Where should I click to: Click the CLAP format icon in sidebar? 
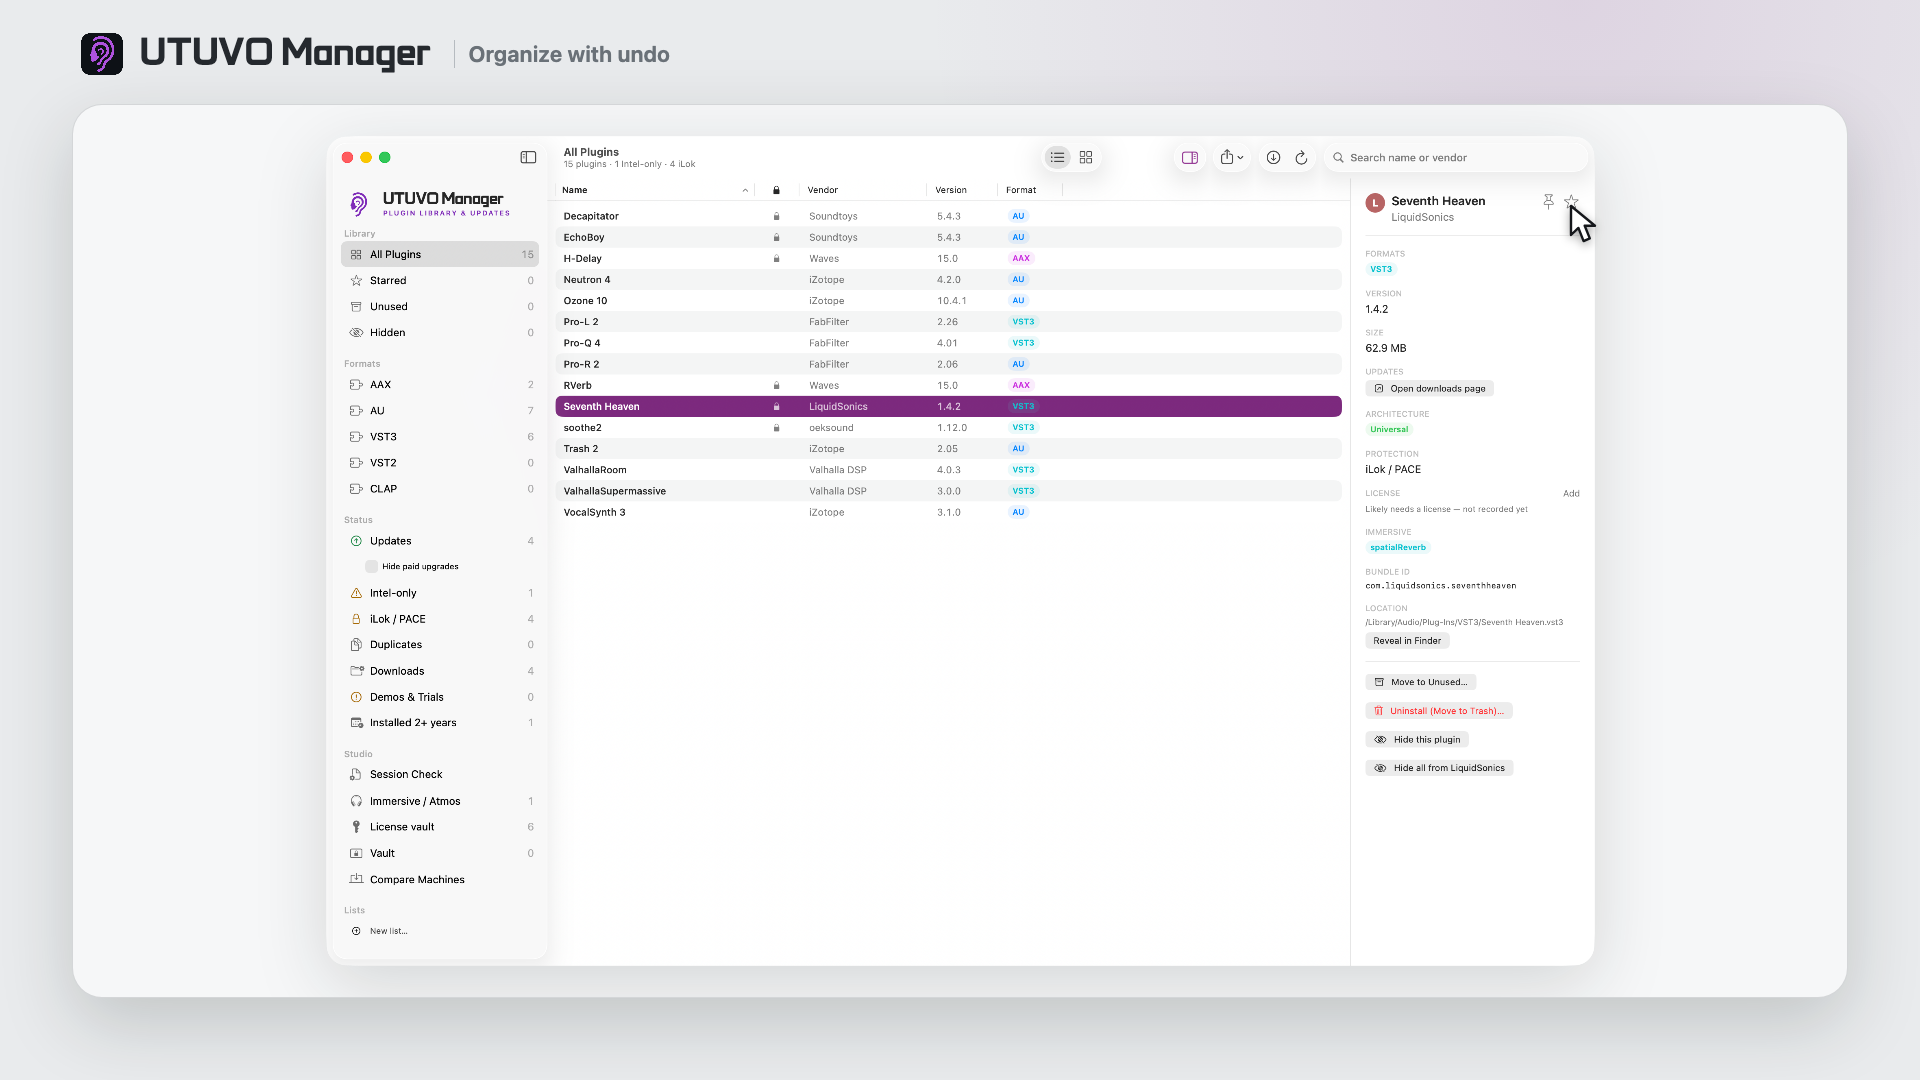(x=356, y=489)
